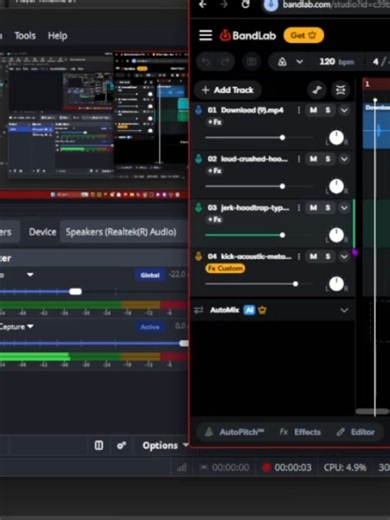This screenshot has height=520, width=390.
Task: Open Fx Custom preset on track 04
Action: [225, 268]
